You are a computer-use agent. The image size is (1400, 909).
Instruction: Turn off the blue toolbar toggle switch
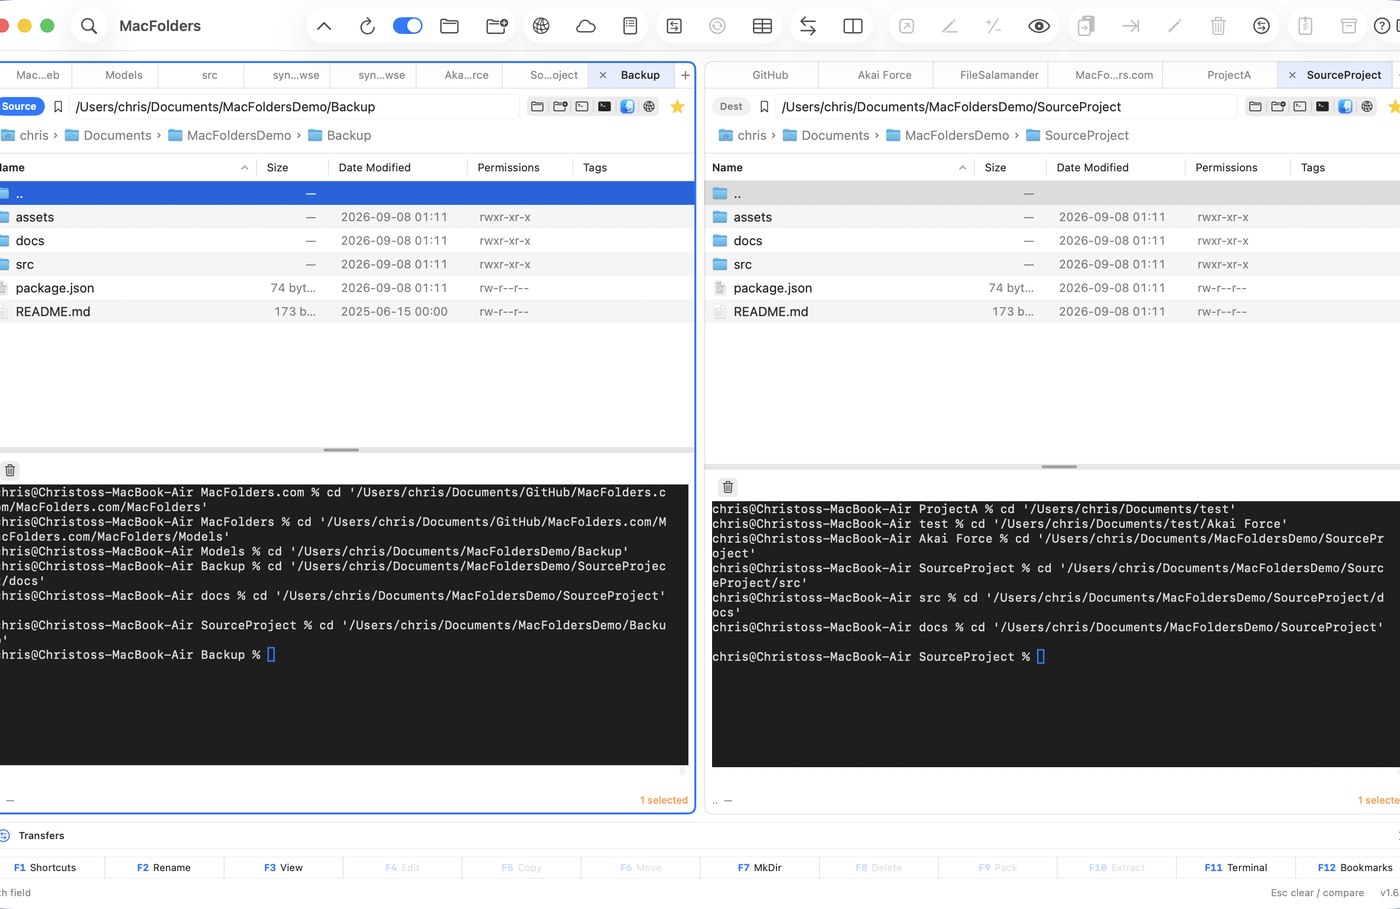pos(408,26)
